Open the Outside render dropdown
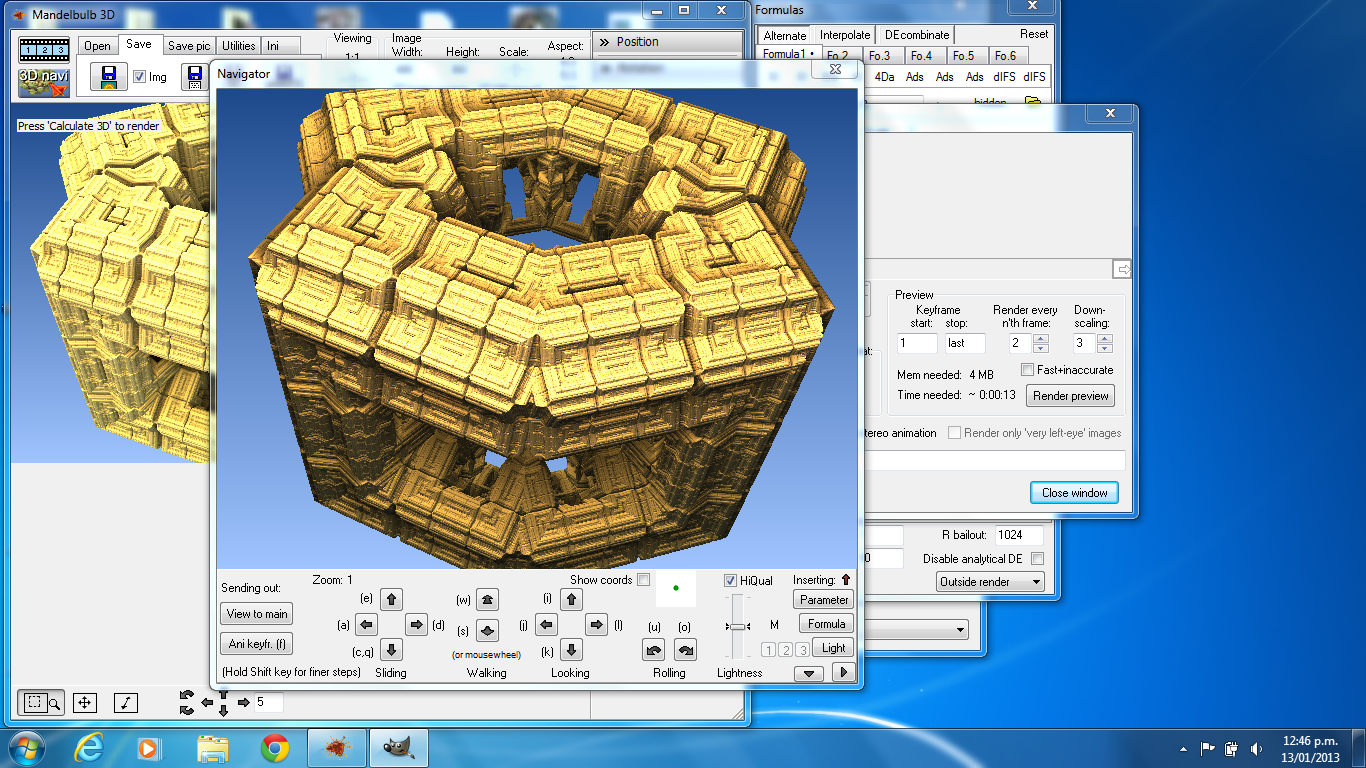The height and width of the screenshot is (768, 1366). coord(991,581)
